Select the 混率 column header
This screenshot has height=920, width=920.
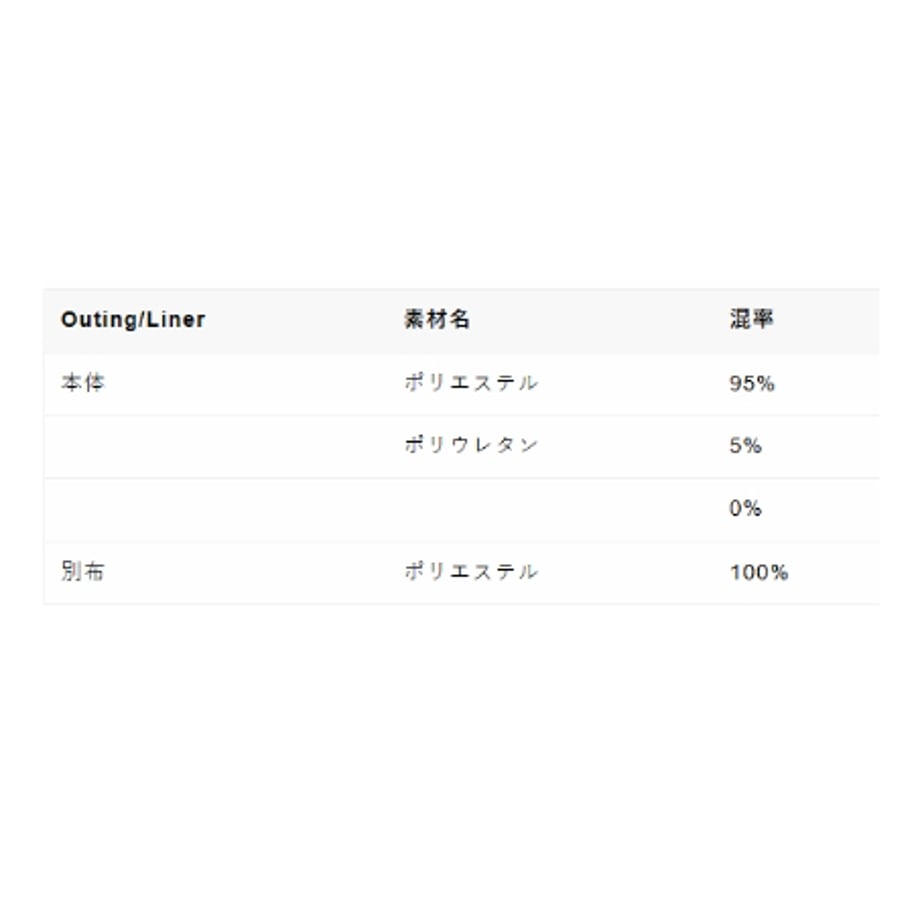(x=752, y=319)
